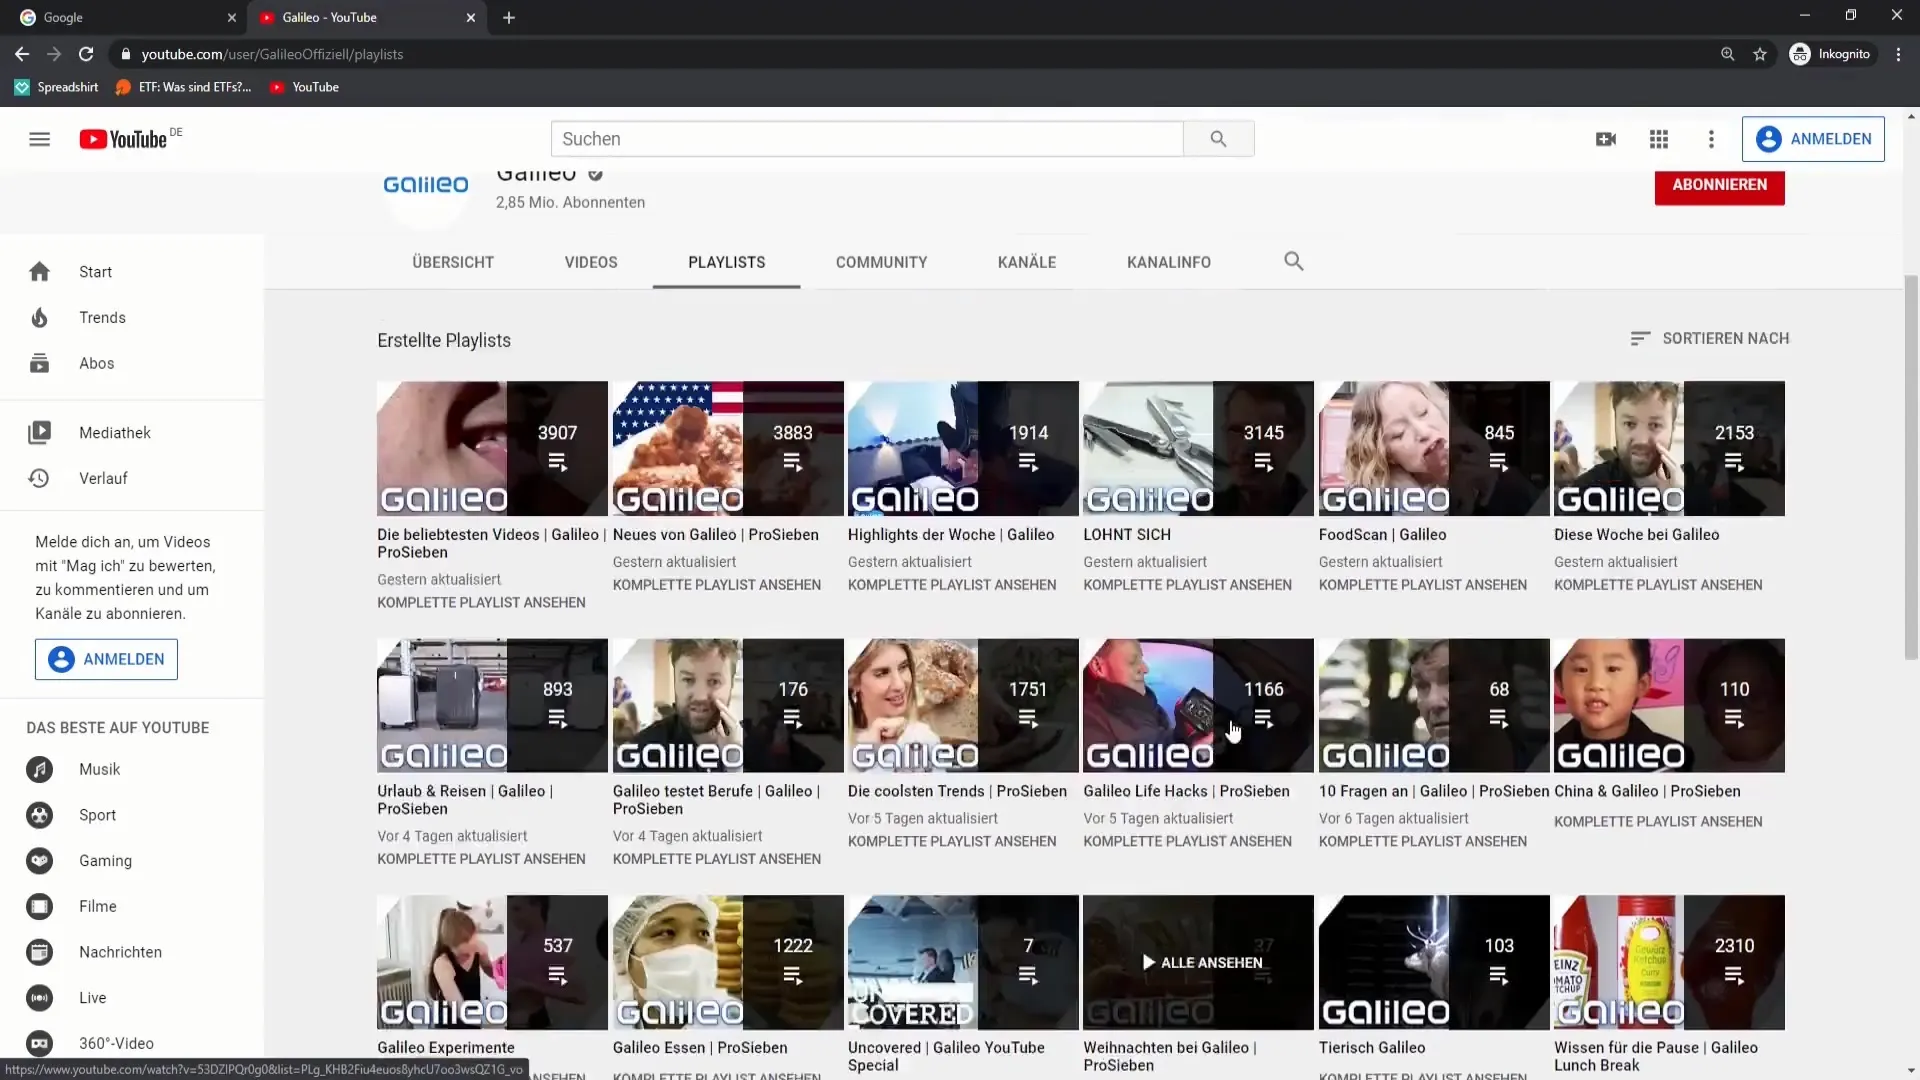Open Neues von Galileo thumbnail
This screenshot has width=1920, height=1080.
click(x=728, y=448)
